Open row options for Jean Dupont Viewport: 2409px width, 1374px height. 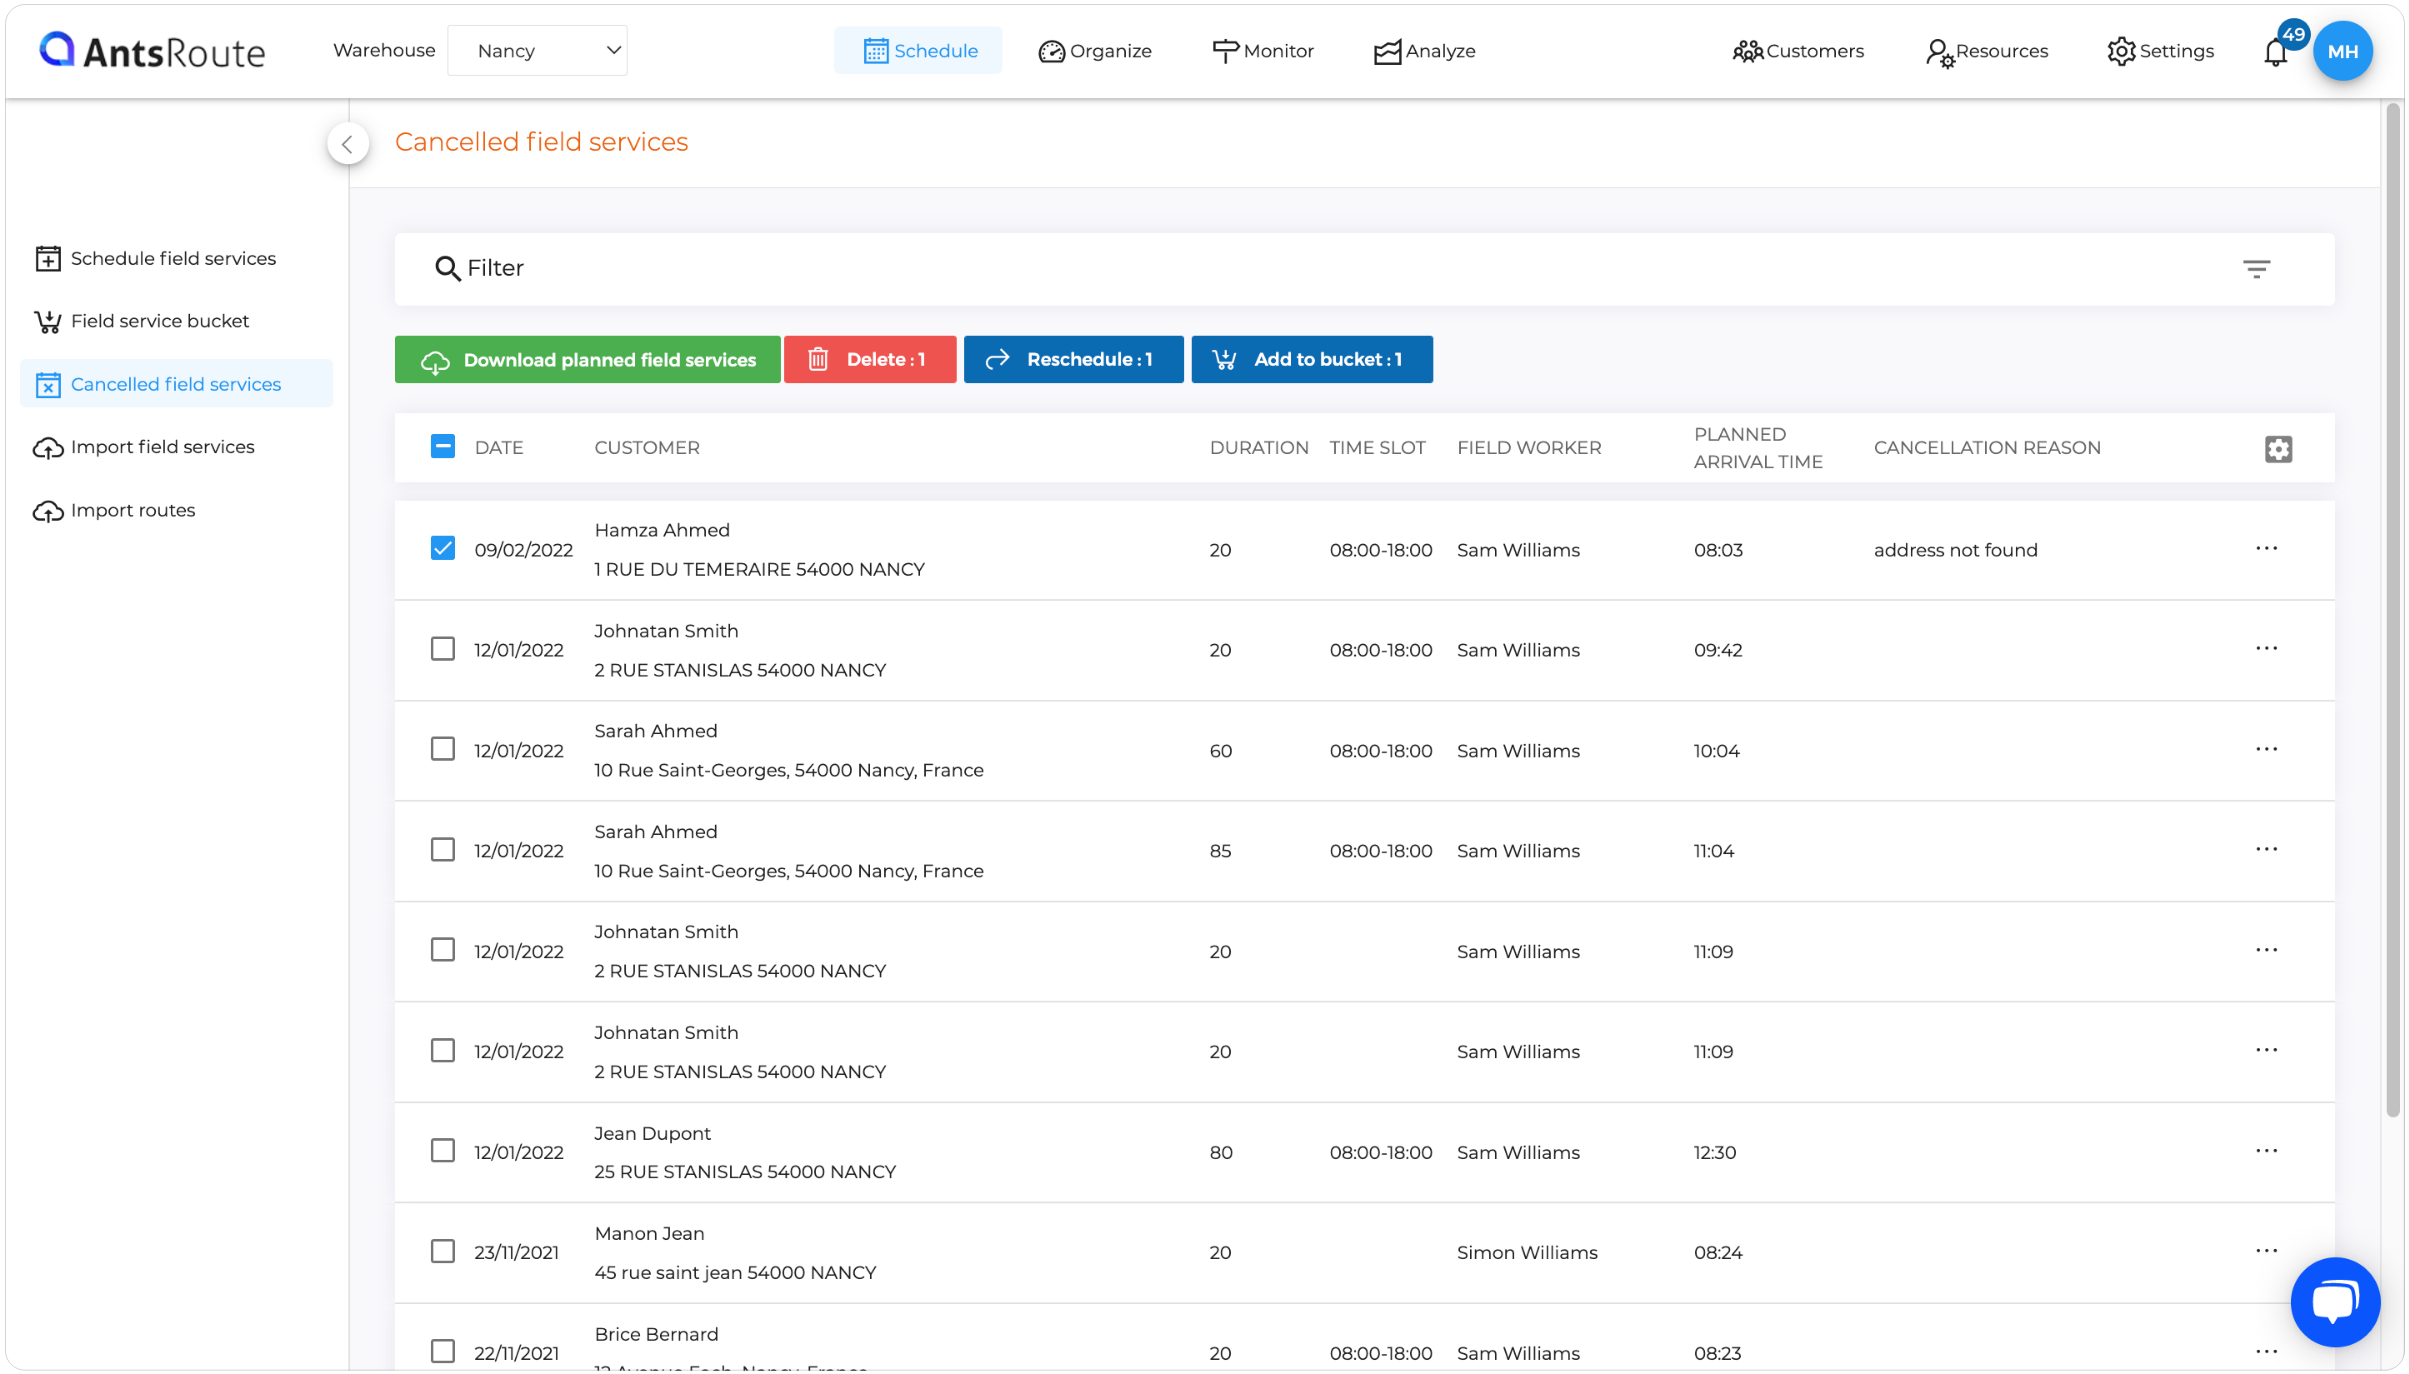coord(2266,1151)
